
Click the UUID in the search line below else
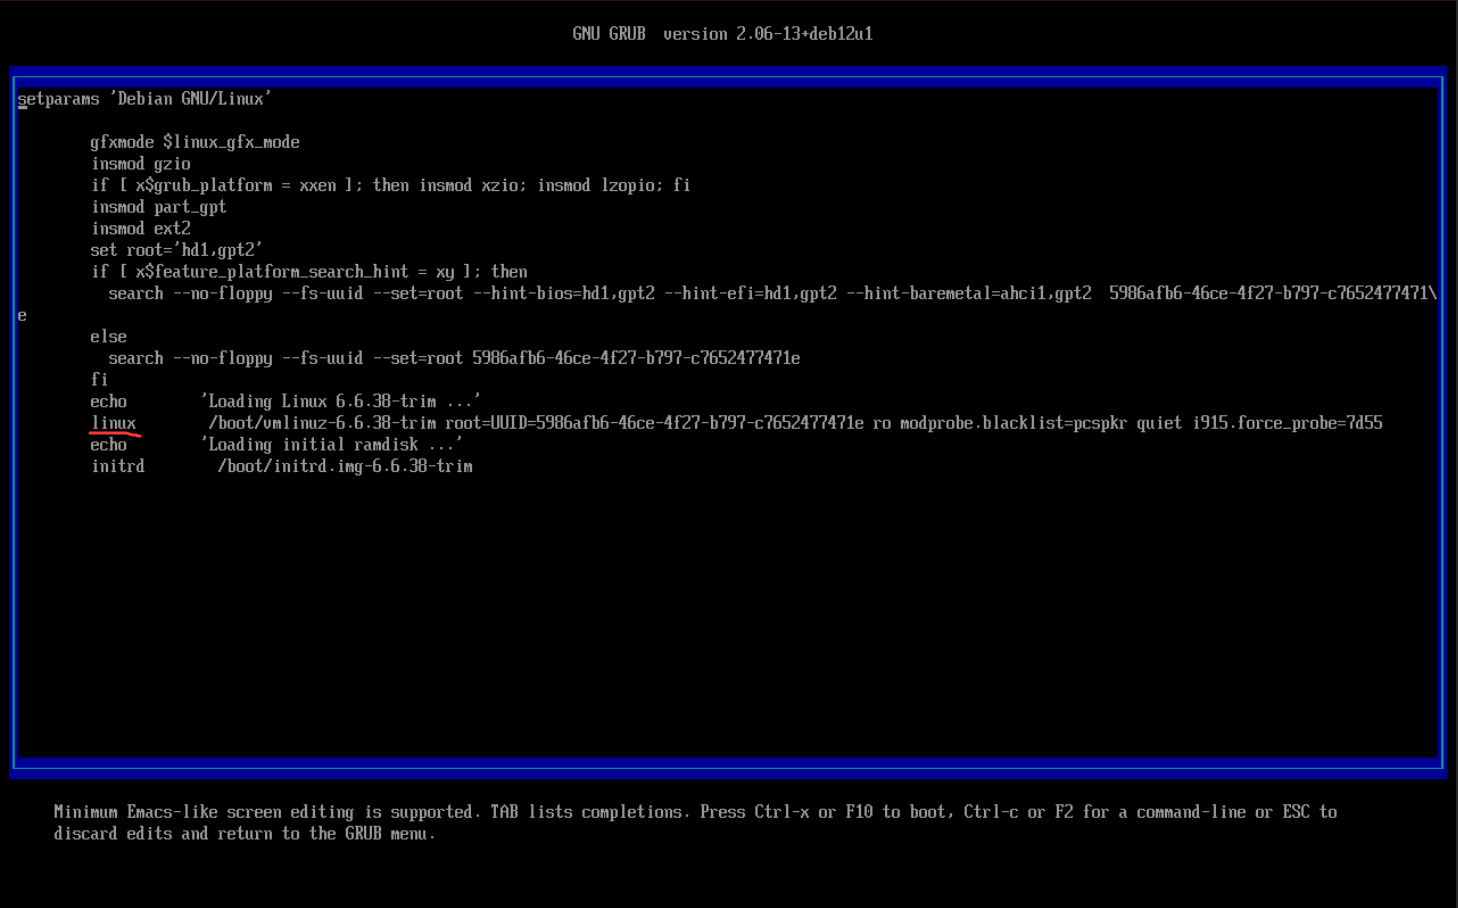pos(636,359)
